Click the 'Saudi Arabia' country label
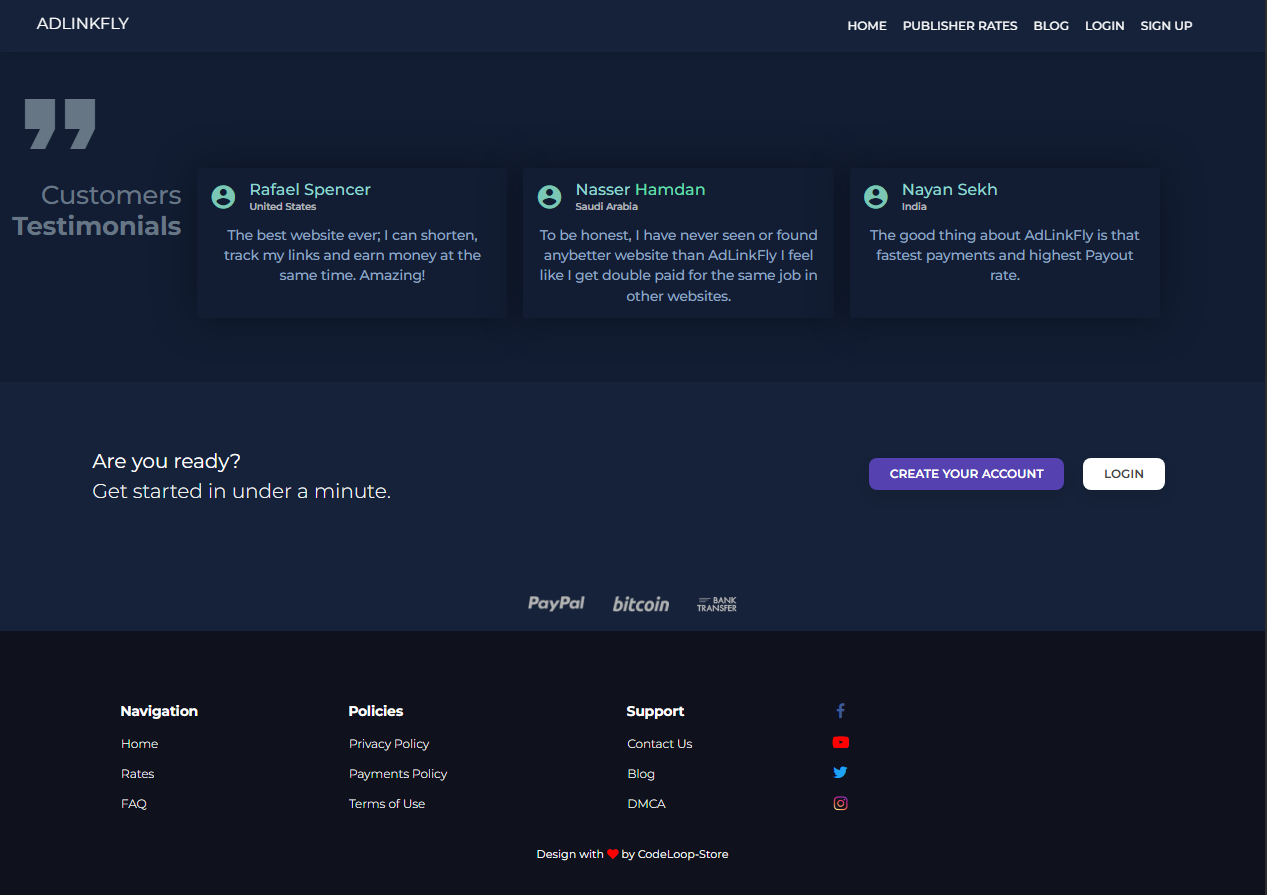Viewport: 1267px width, 895px height. pos(606,207)
